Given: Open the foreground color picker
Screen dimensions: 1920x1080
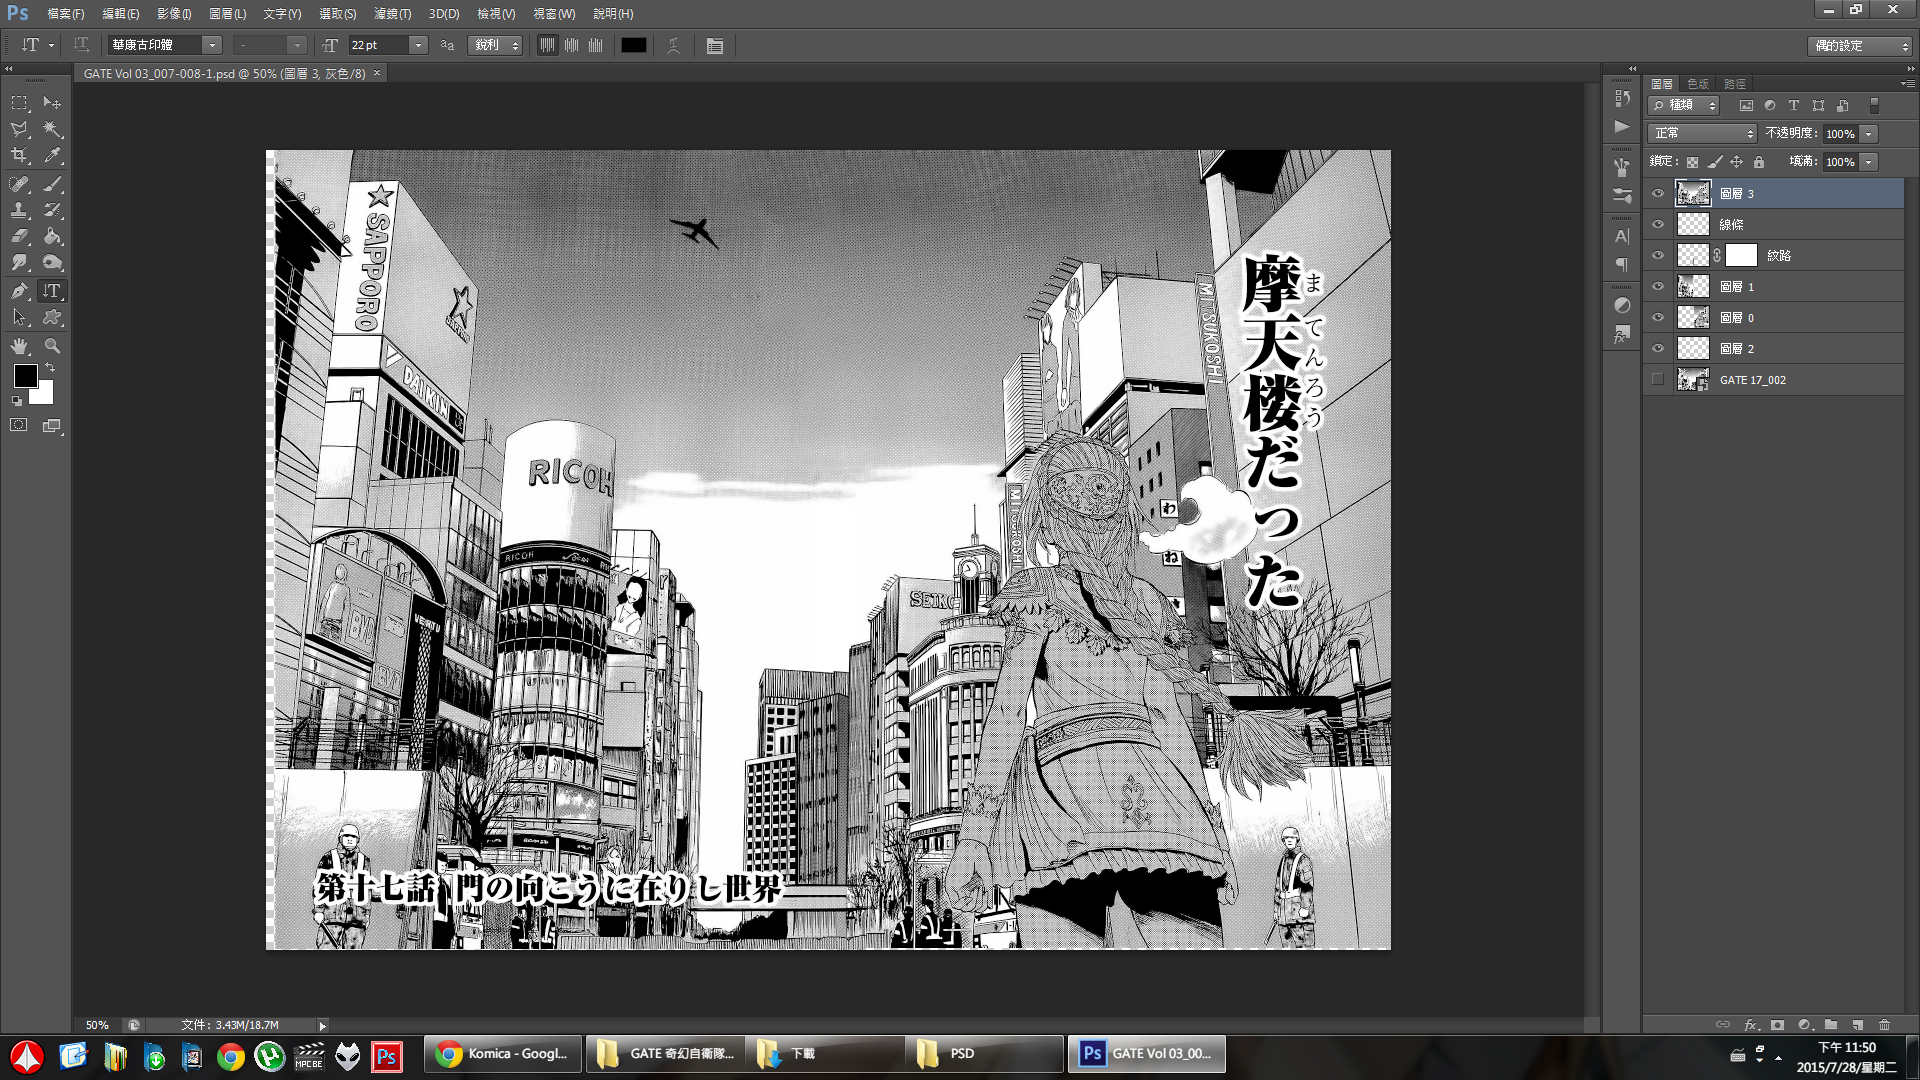Looking at the screenshot, I should pos(24,375).
